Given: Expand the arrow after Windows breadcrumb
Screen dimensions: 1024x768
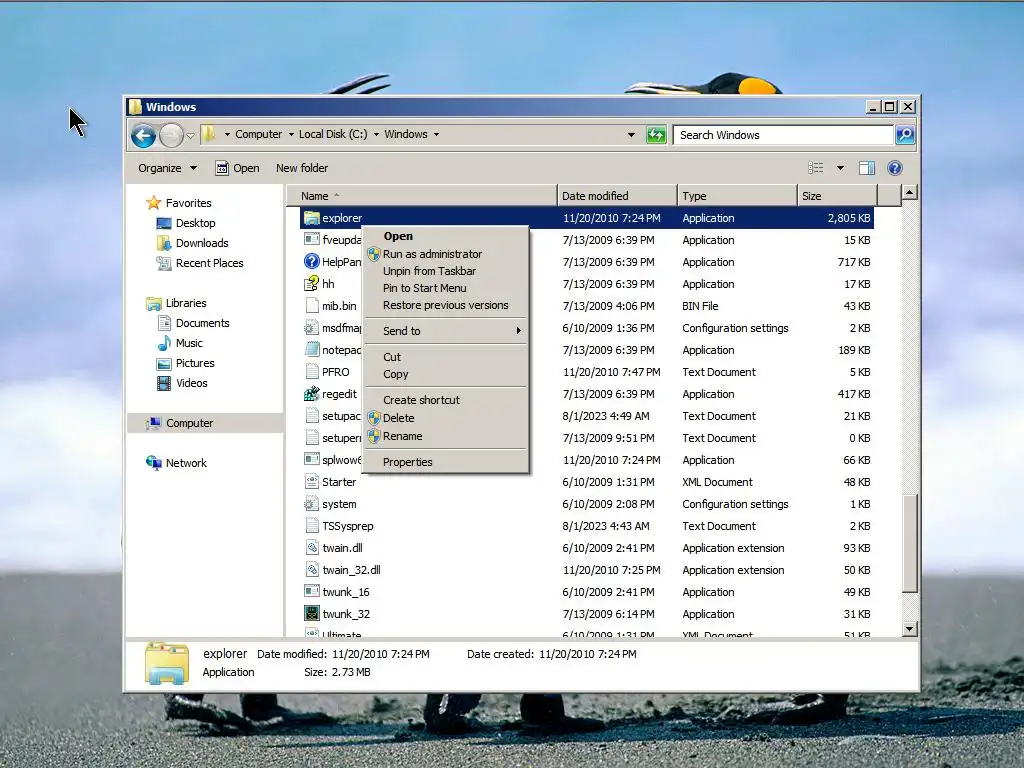Looking at the screenshot, I should [x=436, y=135].
